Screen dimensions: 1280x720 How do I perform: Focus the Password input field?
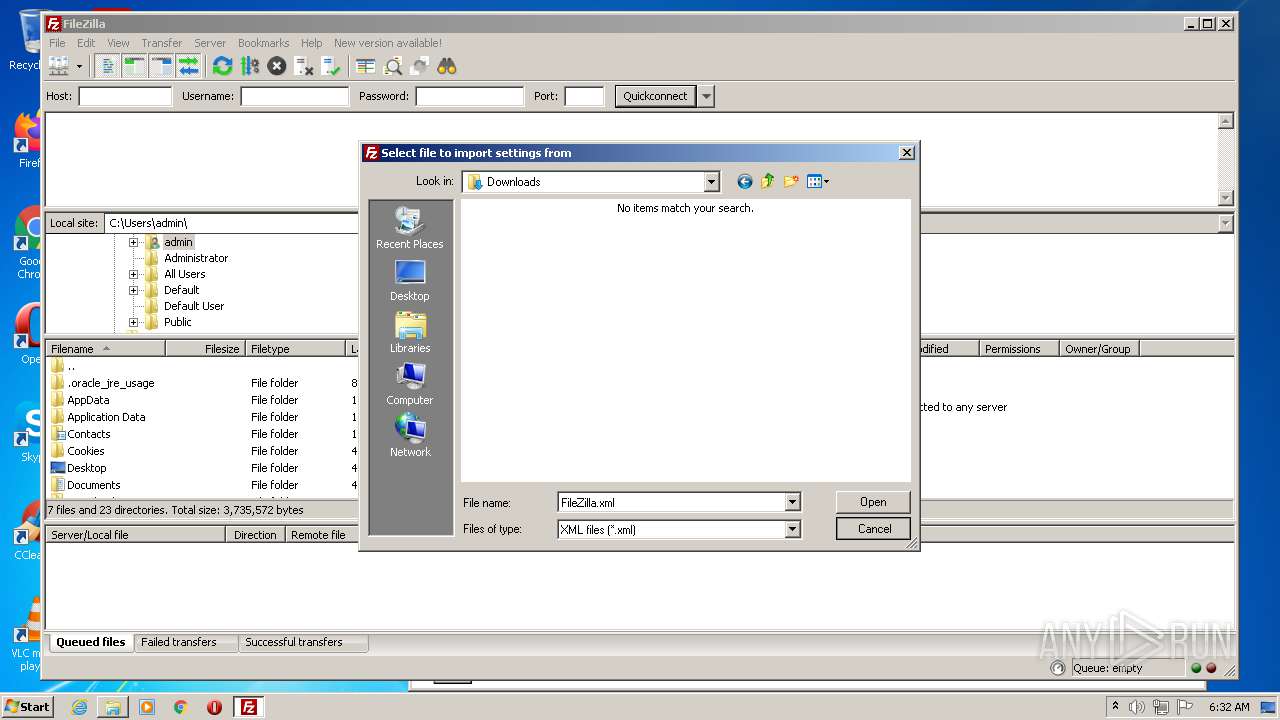pos(469,96)
